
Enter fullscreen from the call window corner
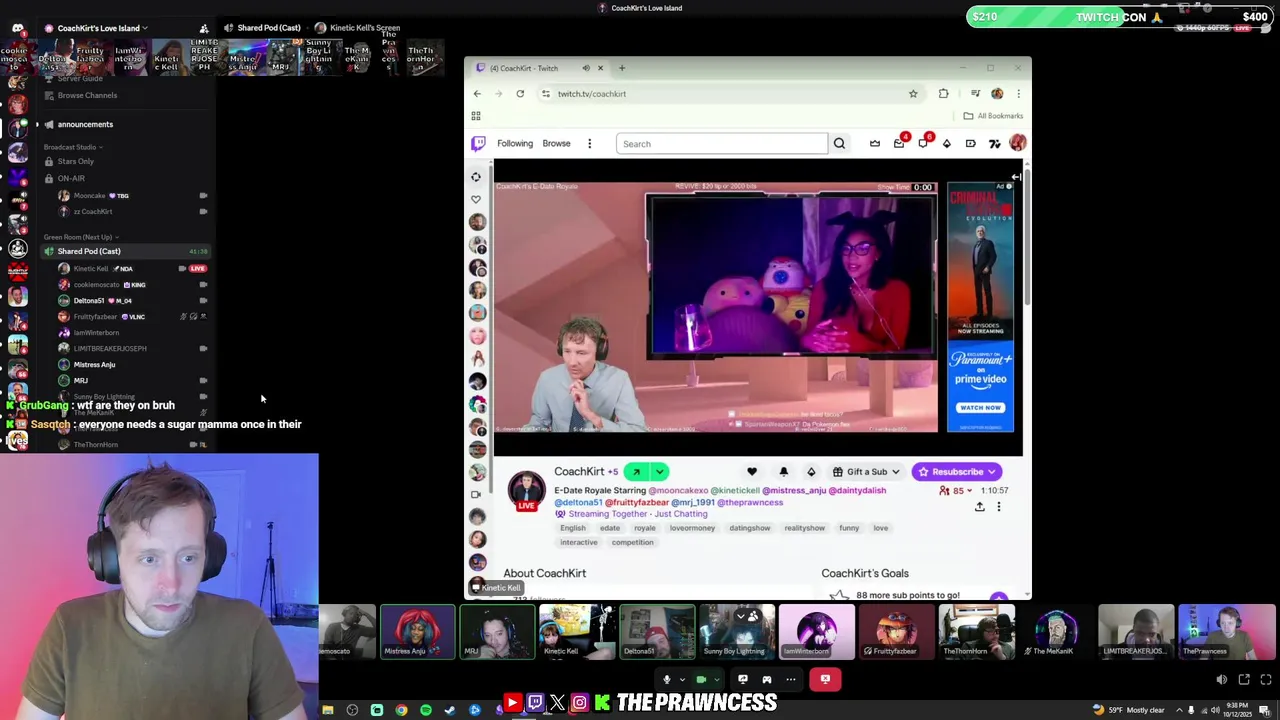1265,680
